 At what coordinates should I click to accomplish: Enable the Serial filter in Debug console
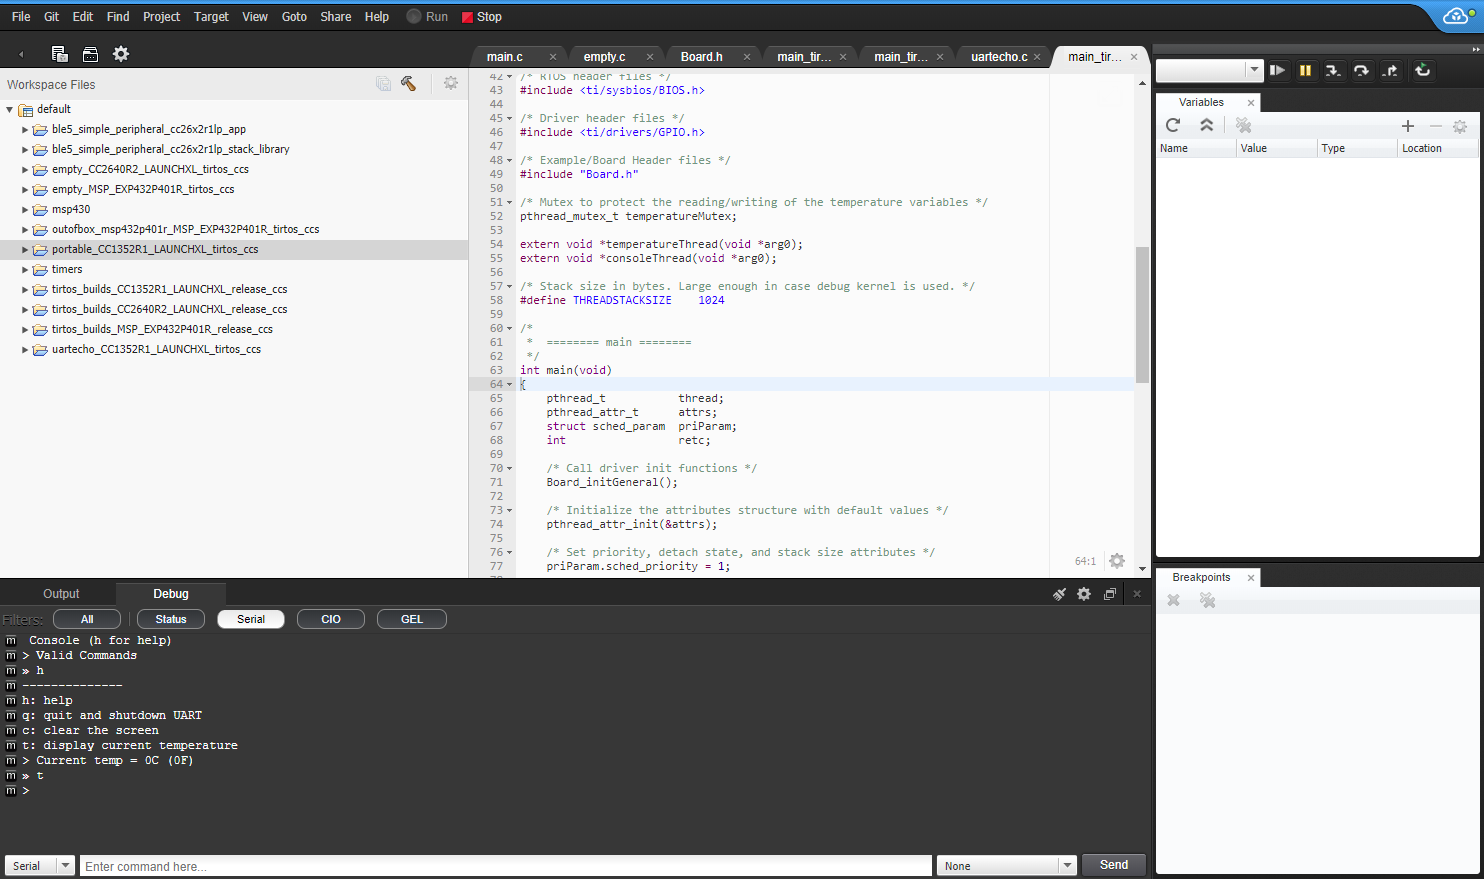[250, 618]
